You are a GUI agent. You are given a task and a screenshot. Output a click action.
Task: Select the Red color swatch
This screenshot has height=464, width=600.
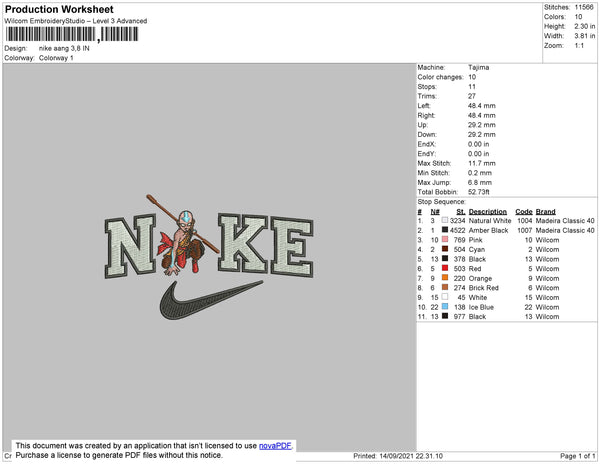click(x=445, y=268)
